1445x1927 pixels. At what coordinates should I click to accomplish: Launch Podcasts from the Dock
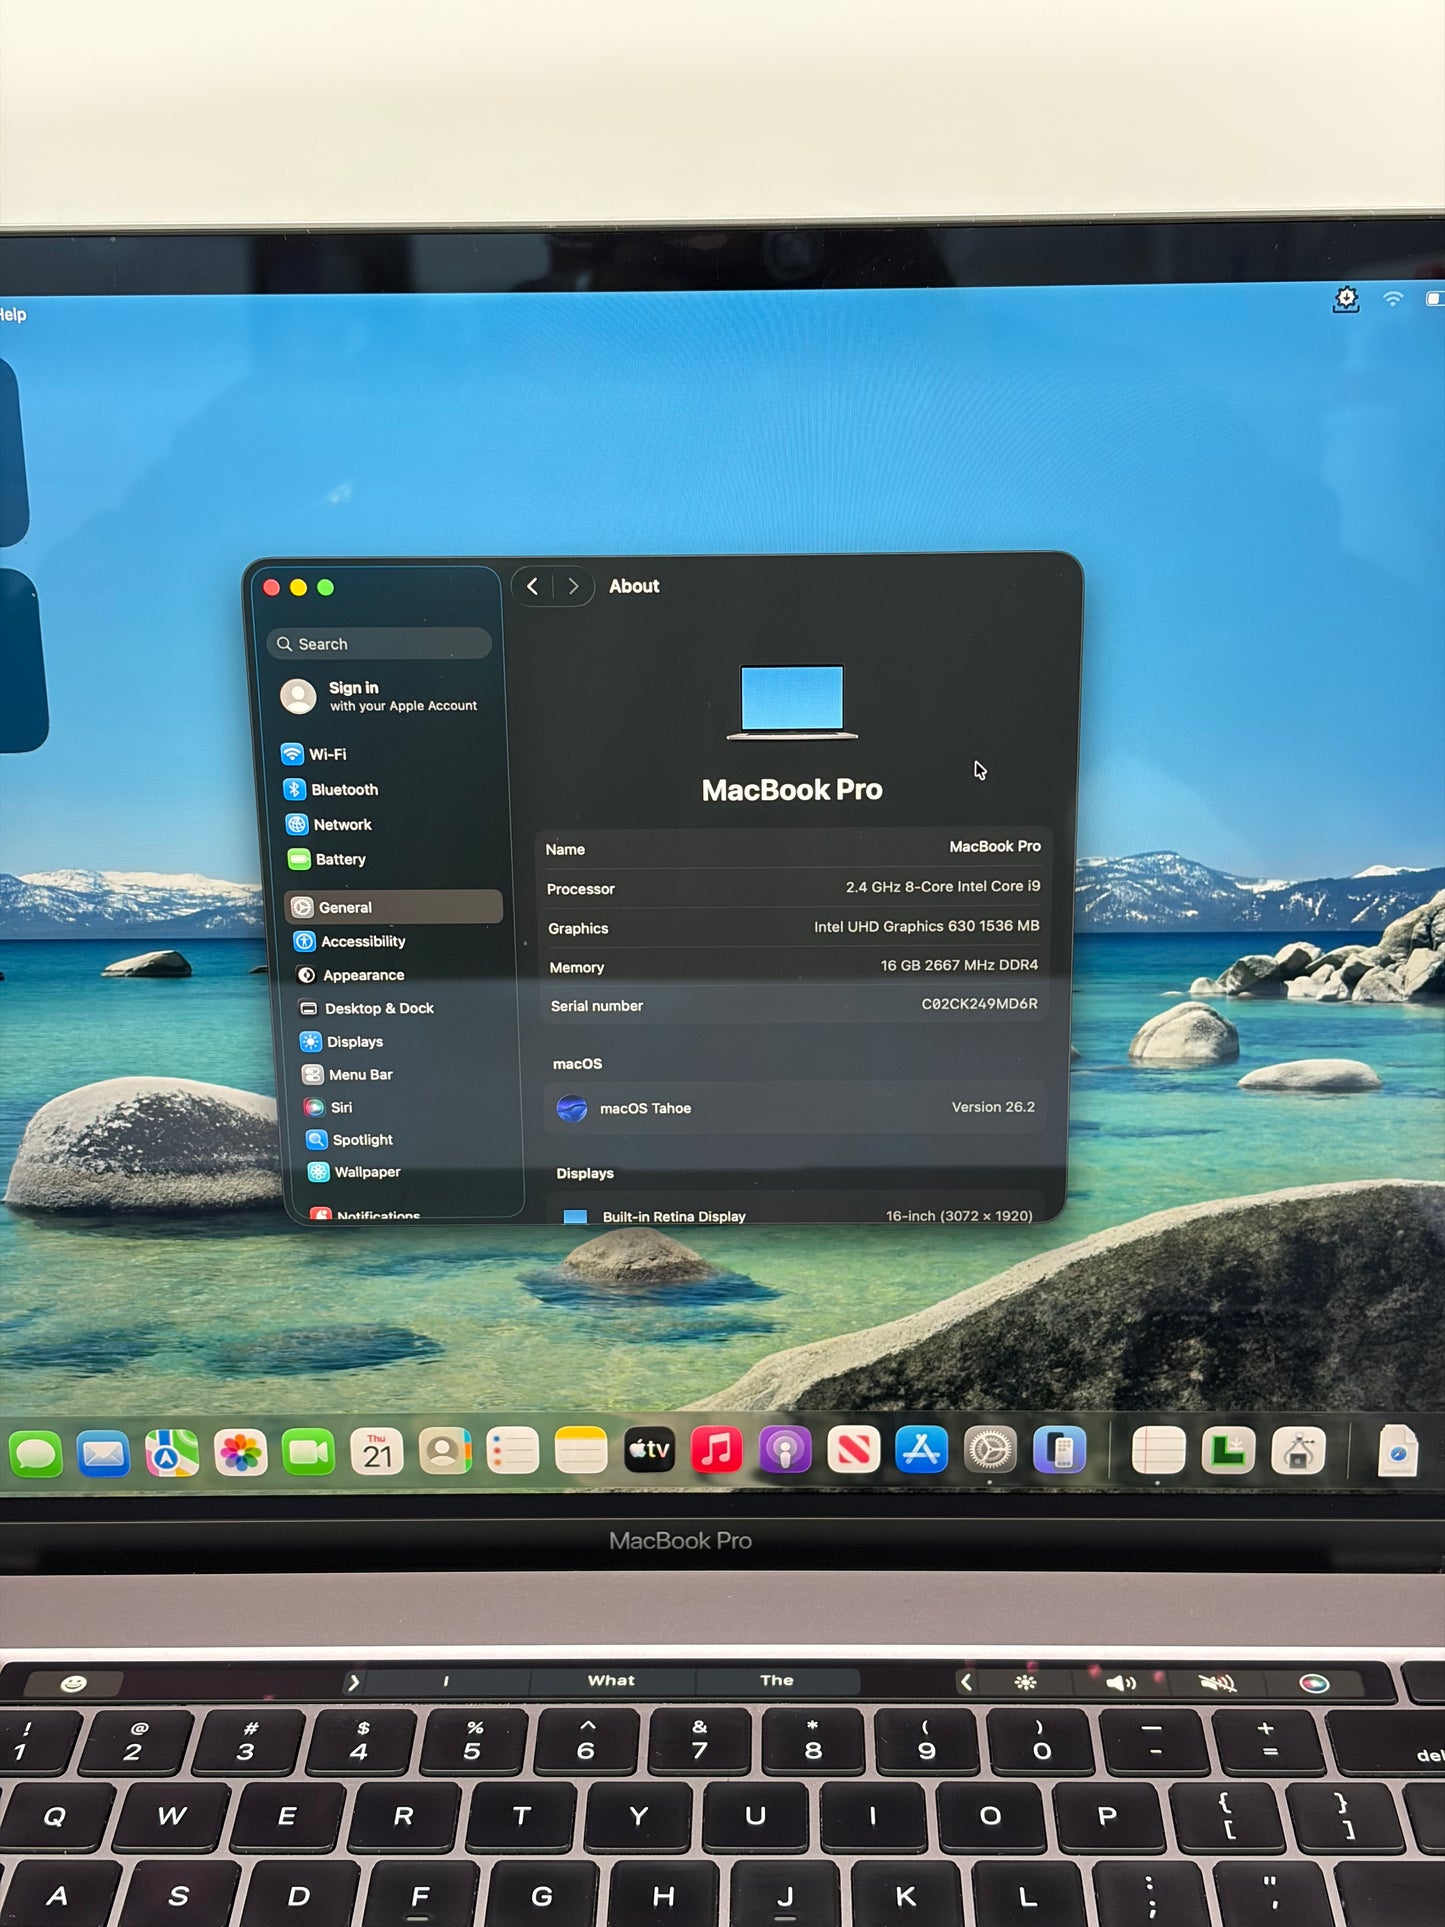[x=785, y=1450]
